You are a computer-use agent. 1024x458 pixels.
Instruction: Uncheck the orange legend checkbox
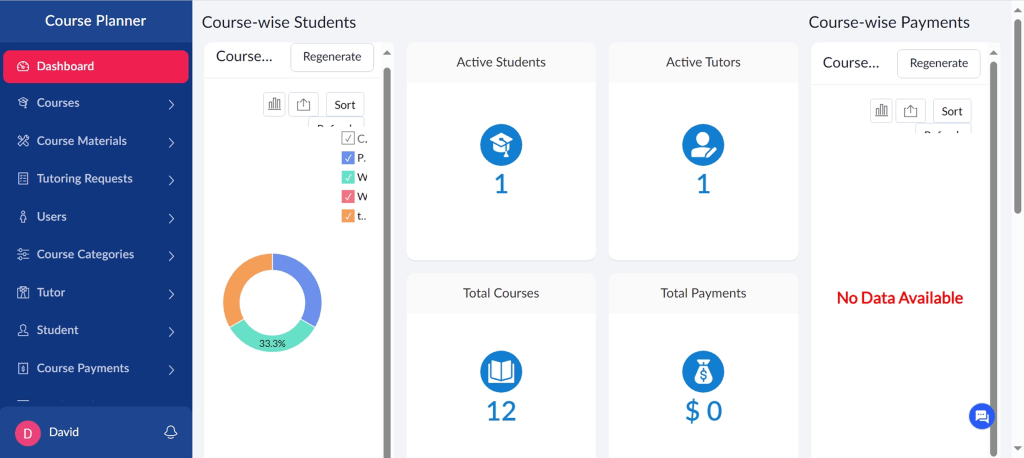click(348, 215)
